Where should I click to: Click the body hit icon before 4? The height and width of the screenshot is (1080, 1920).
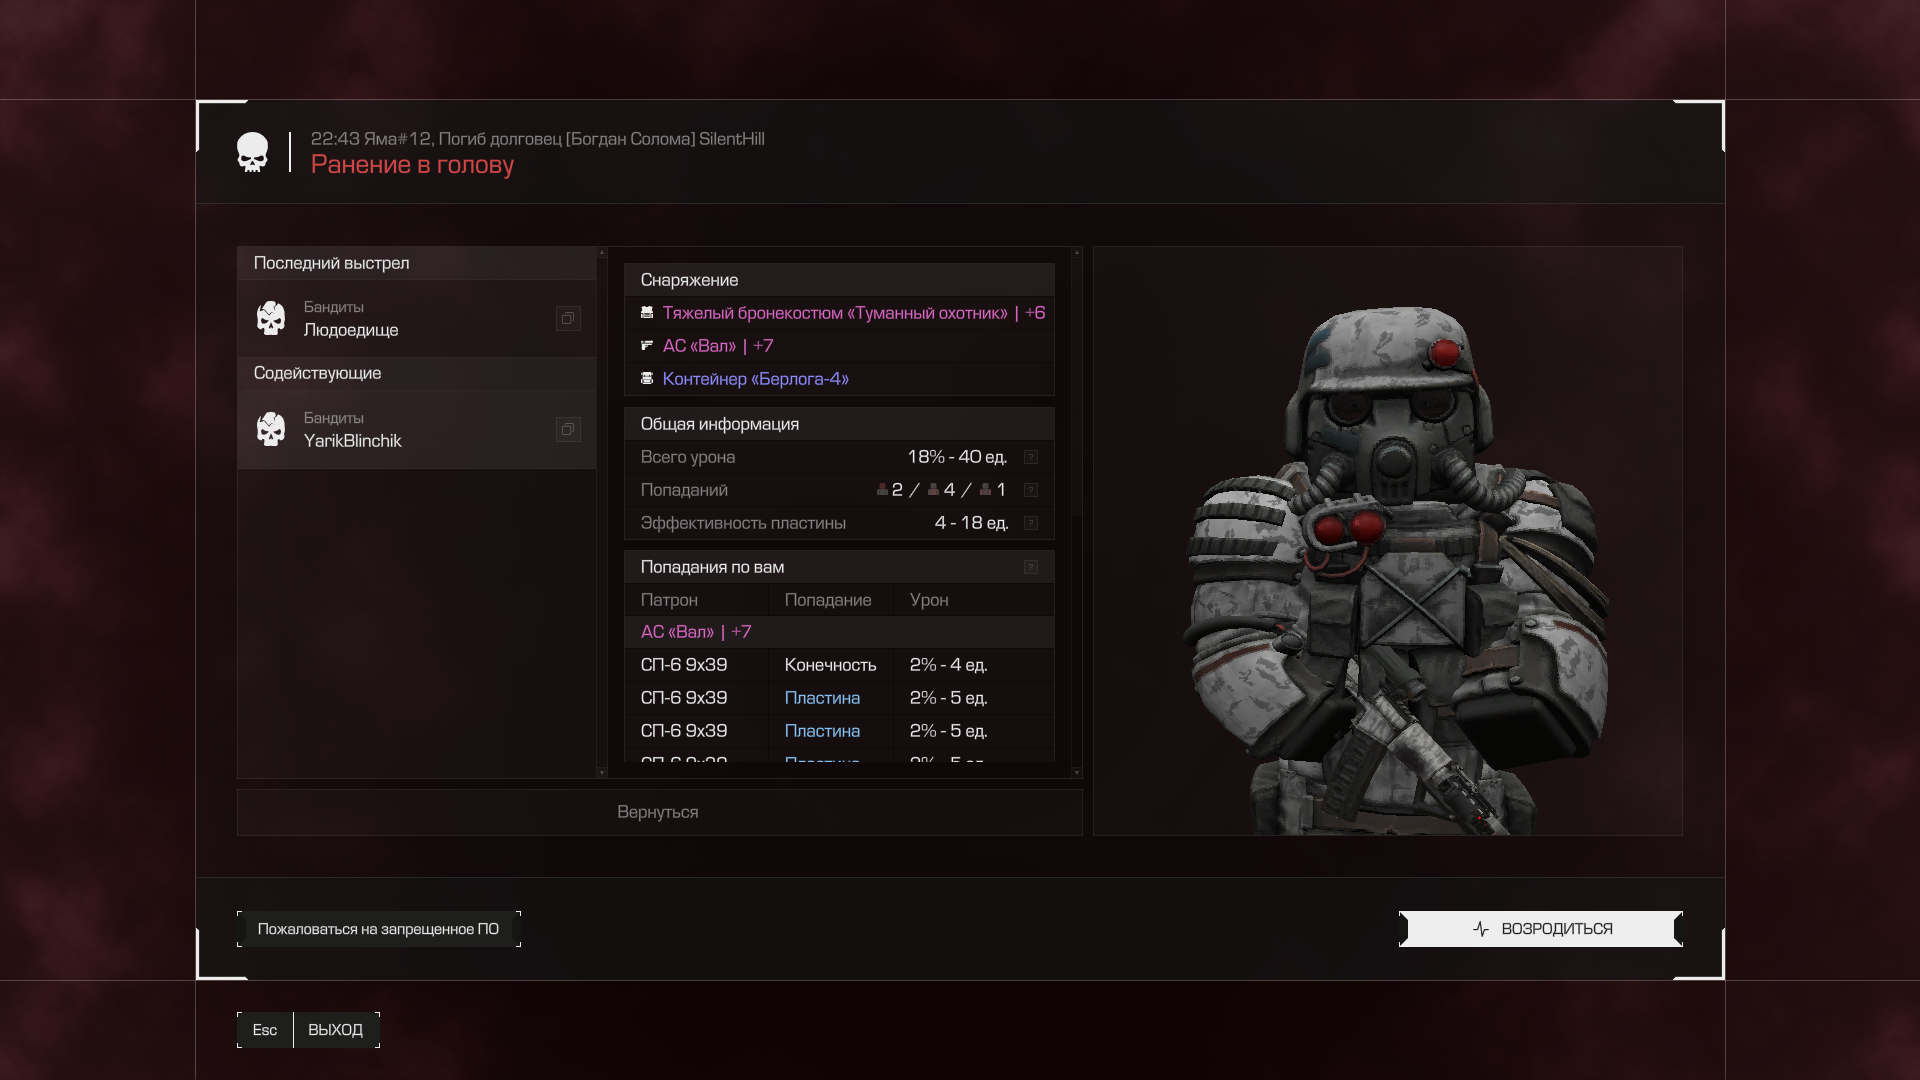point(933,490)
